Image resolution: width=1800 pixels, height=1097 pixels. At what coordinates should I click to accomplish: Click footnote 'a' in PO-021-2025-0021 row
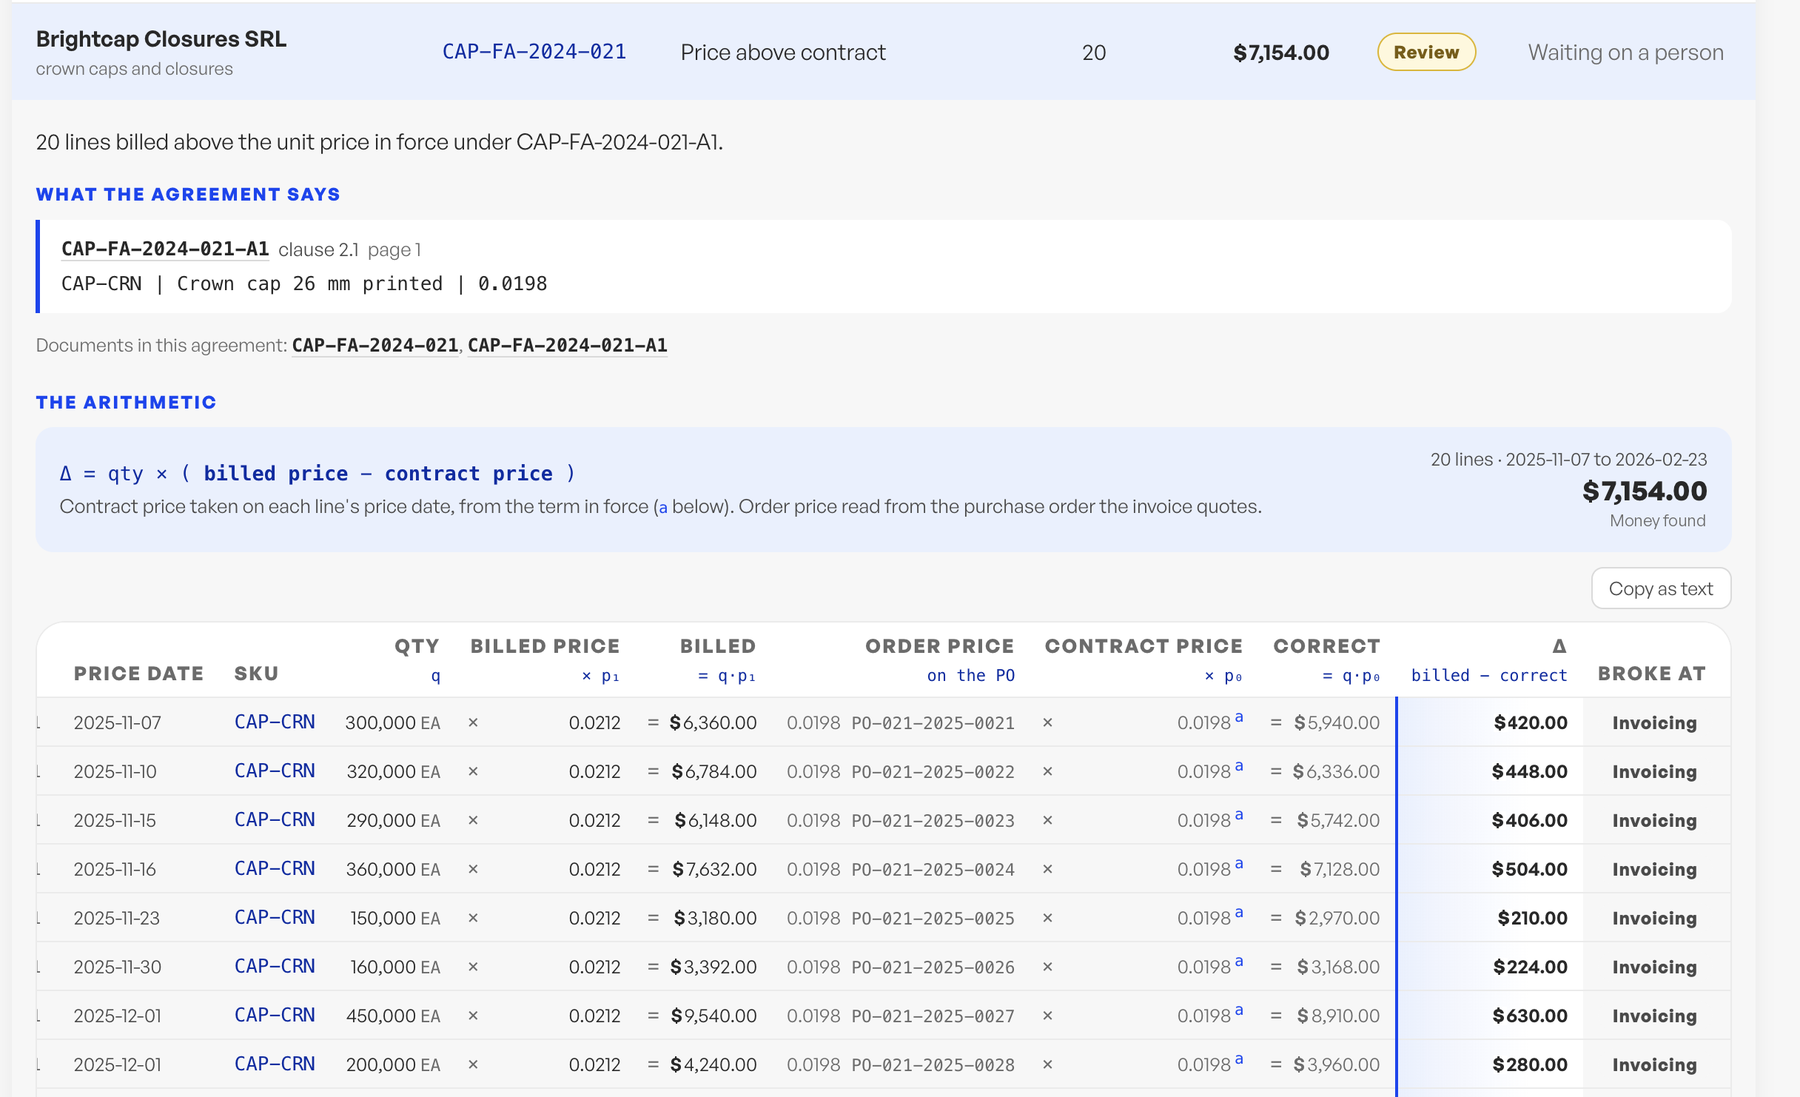click(1239, 717)
